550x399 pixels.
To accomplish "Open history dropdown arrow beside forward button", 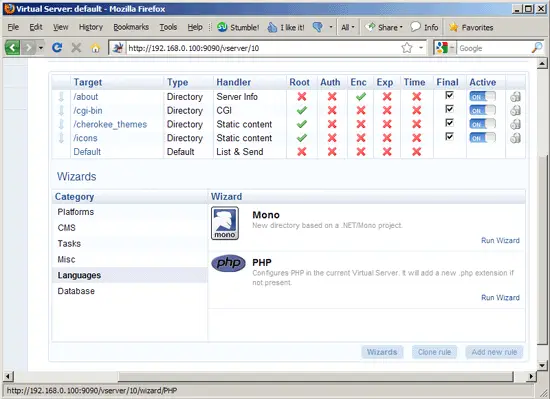I will tap(41, 48).
